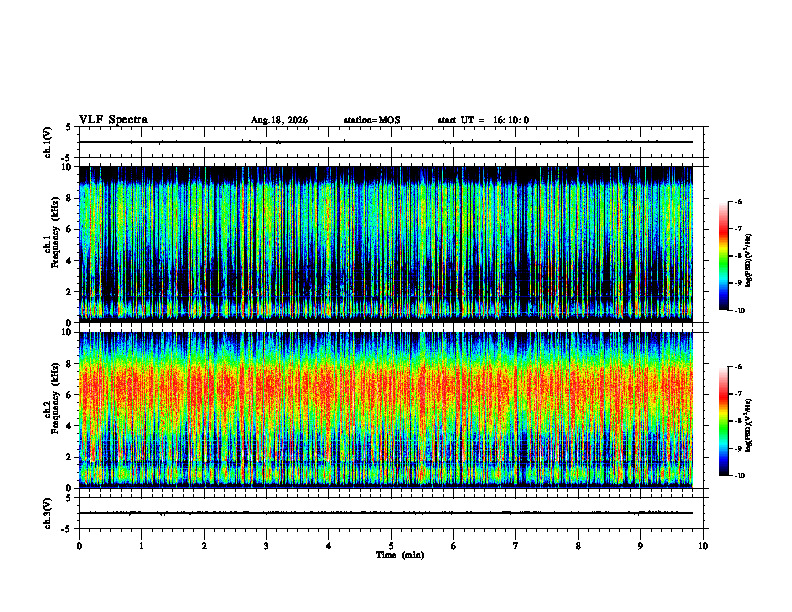Screen dimensions: 792x612
Task: Click the "-7" tick on ch.1 colorbar
Action: [739, 229]
